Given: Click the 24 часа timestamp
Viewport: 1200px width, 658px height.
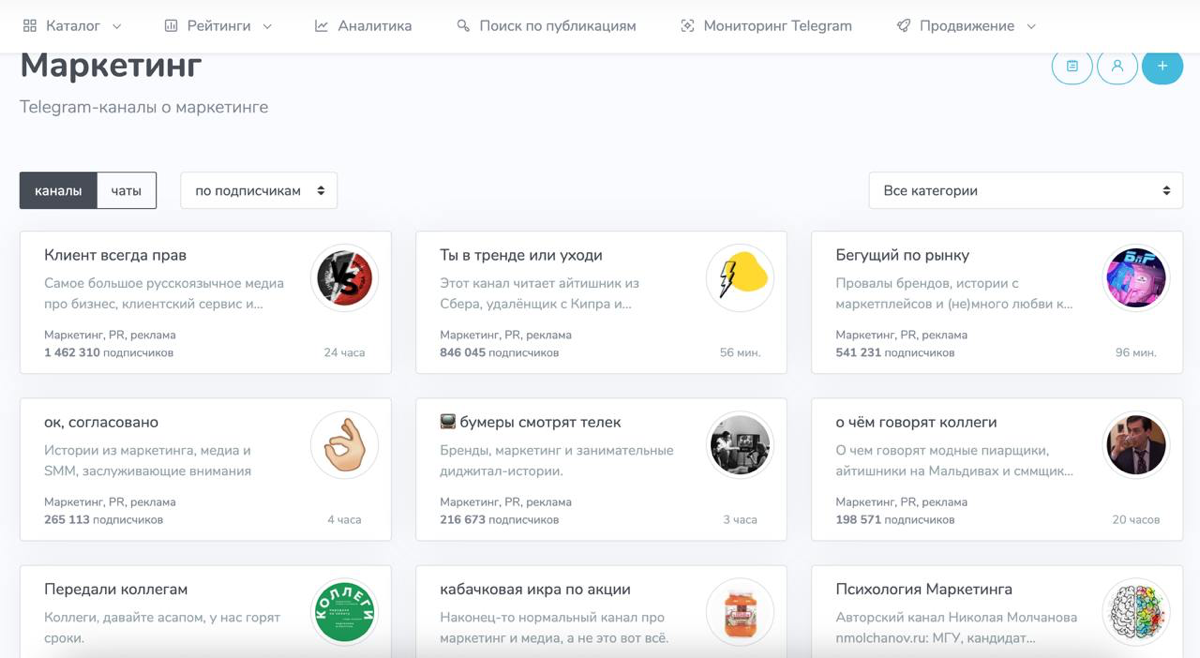Looking at the screenshot, I should click(x=345, y=353).
